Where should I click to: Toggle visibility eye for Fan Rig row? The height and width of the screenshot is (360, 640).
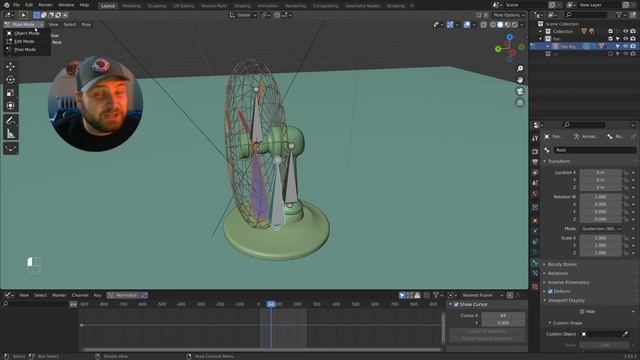[x=625, y=46]
